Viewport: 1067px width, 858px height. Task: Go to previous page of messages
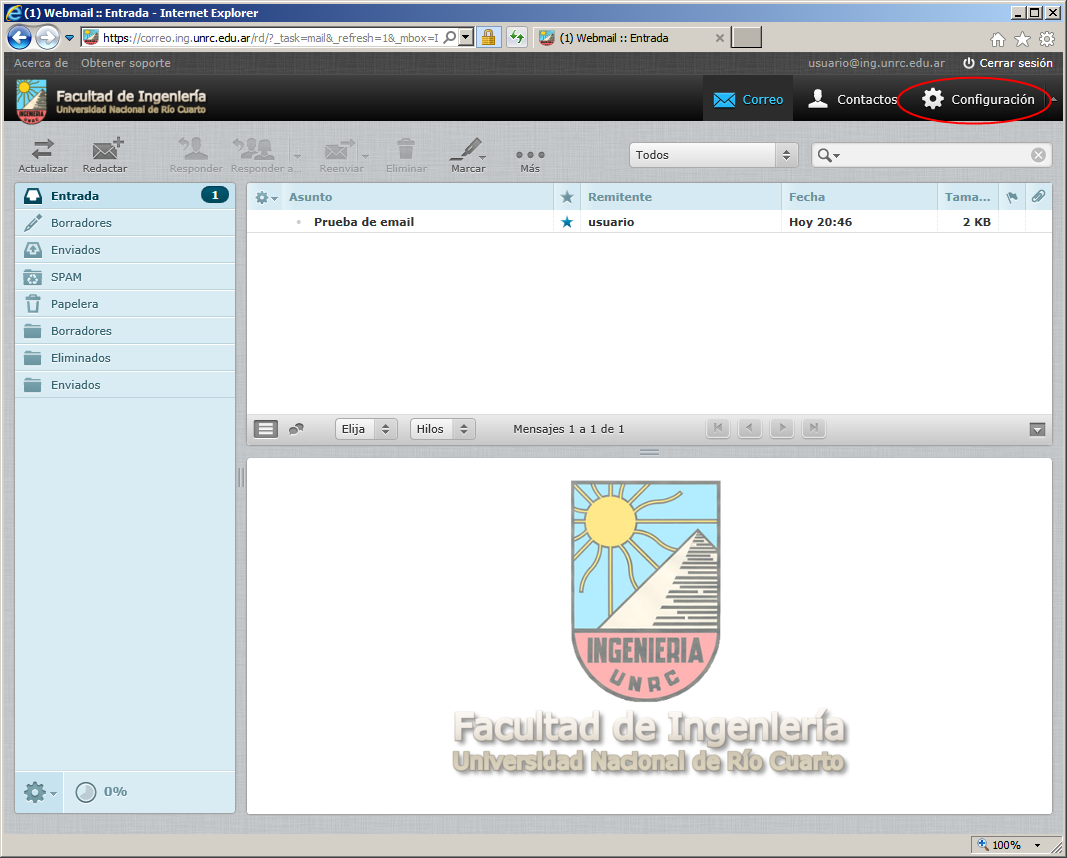[x=750, y=428]
